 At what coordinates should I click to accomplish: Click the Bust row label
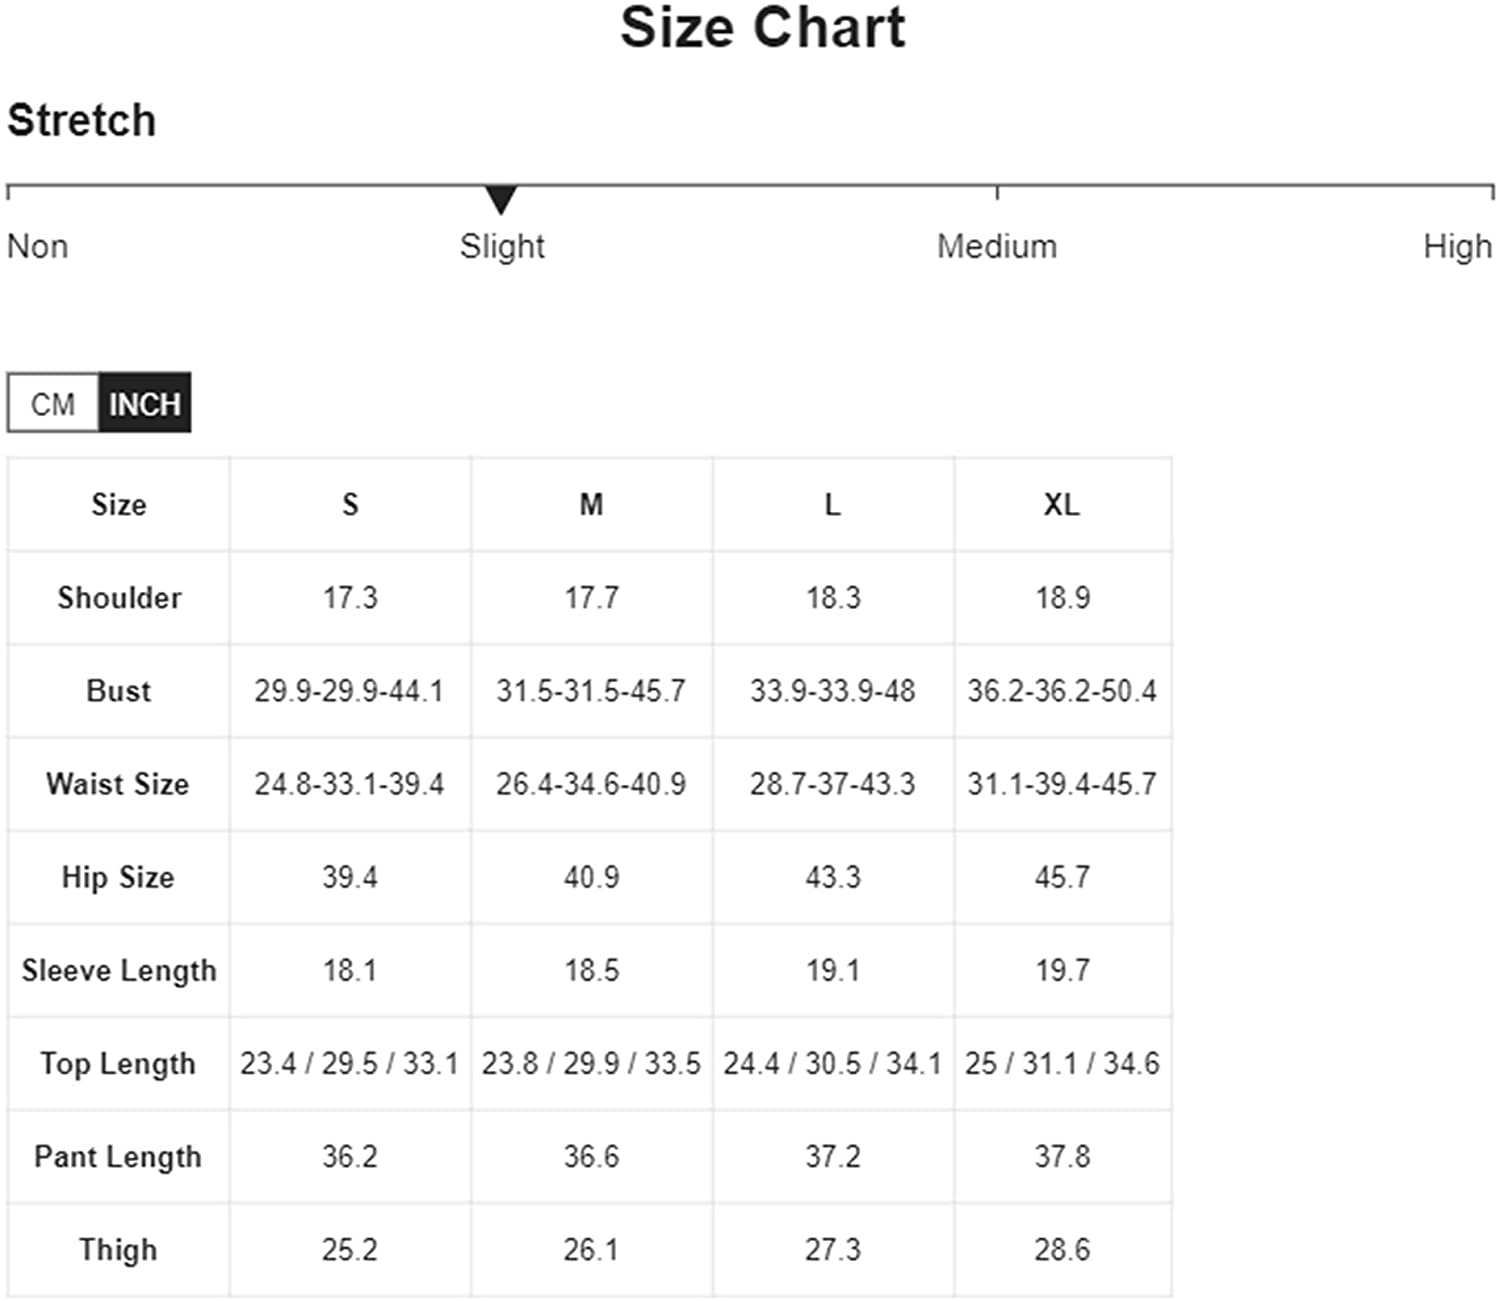click(x=119, y=690)
